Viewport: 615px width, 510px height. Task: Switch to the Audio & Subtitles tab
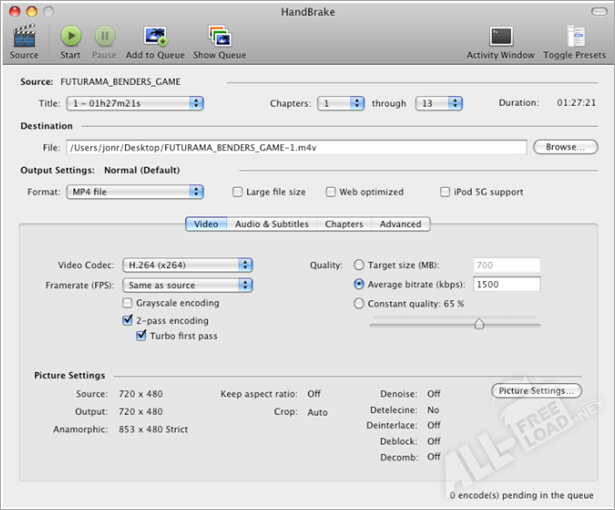[x=272, y=224]
